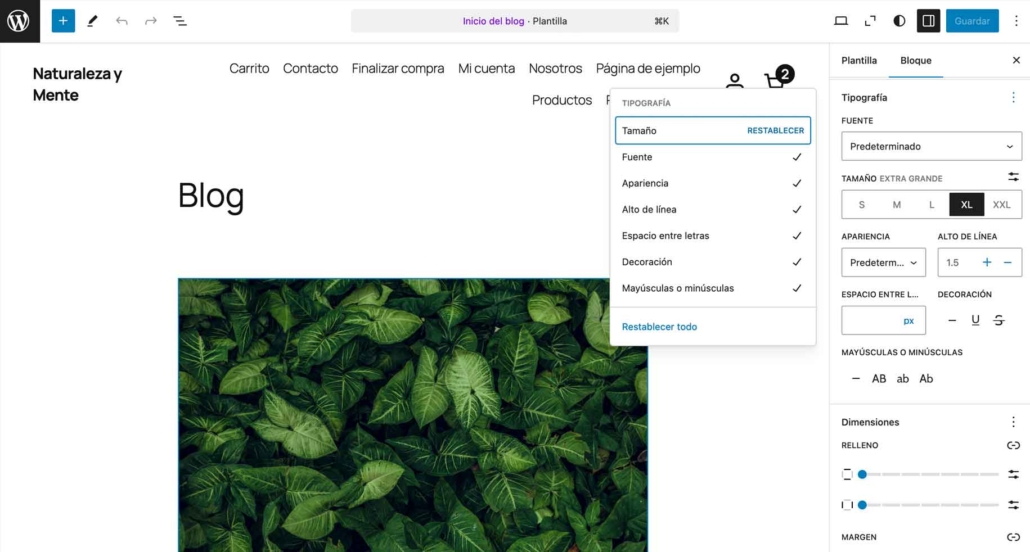Image resolution: width=1030 pixels, height=552 pixels.
Task: Expand the Fuente Predeterminado dropdown
Action: [x=931, y=146]
